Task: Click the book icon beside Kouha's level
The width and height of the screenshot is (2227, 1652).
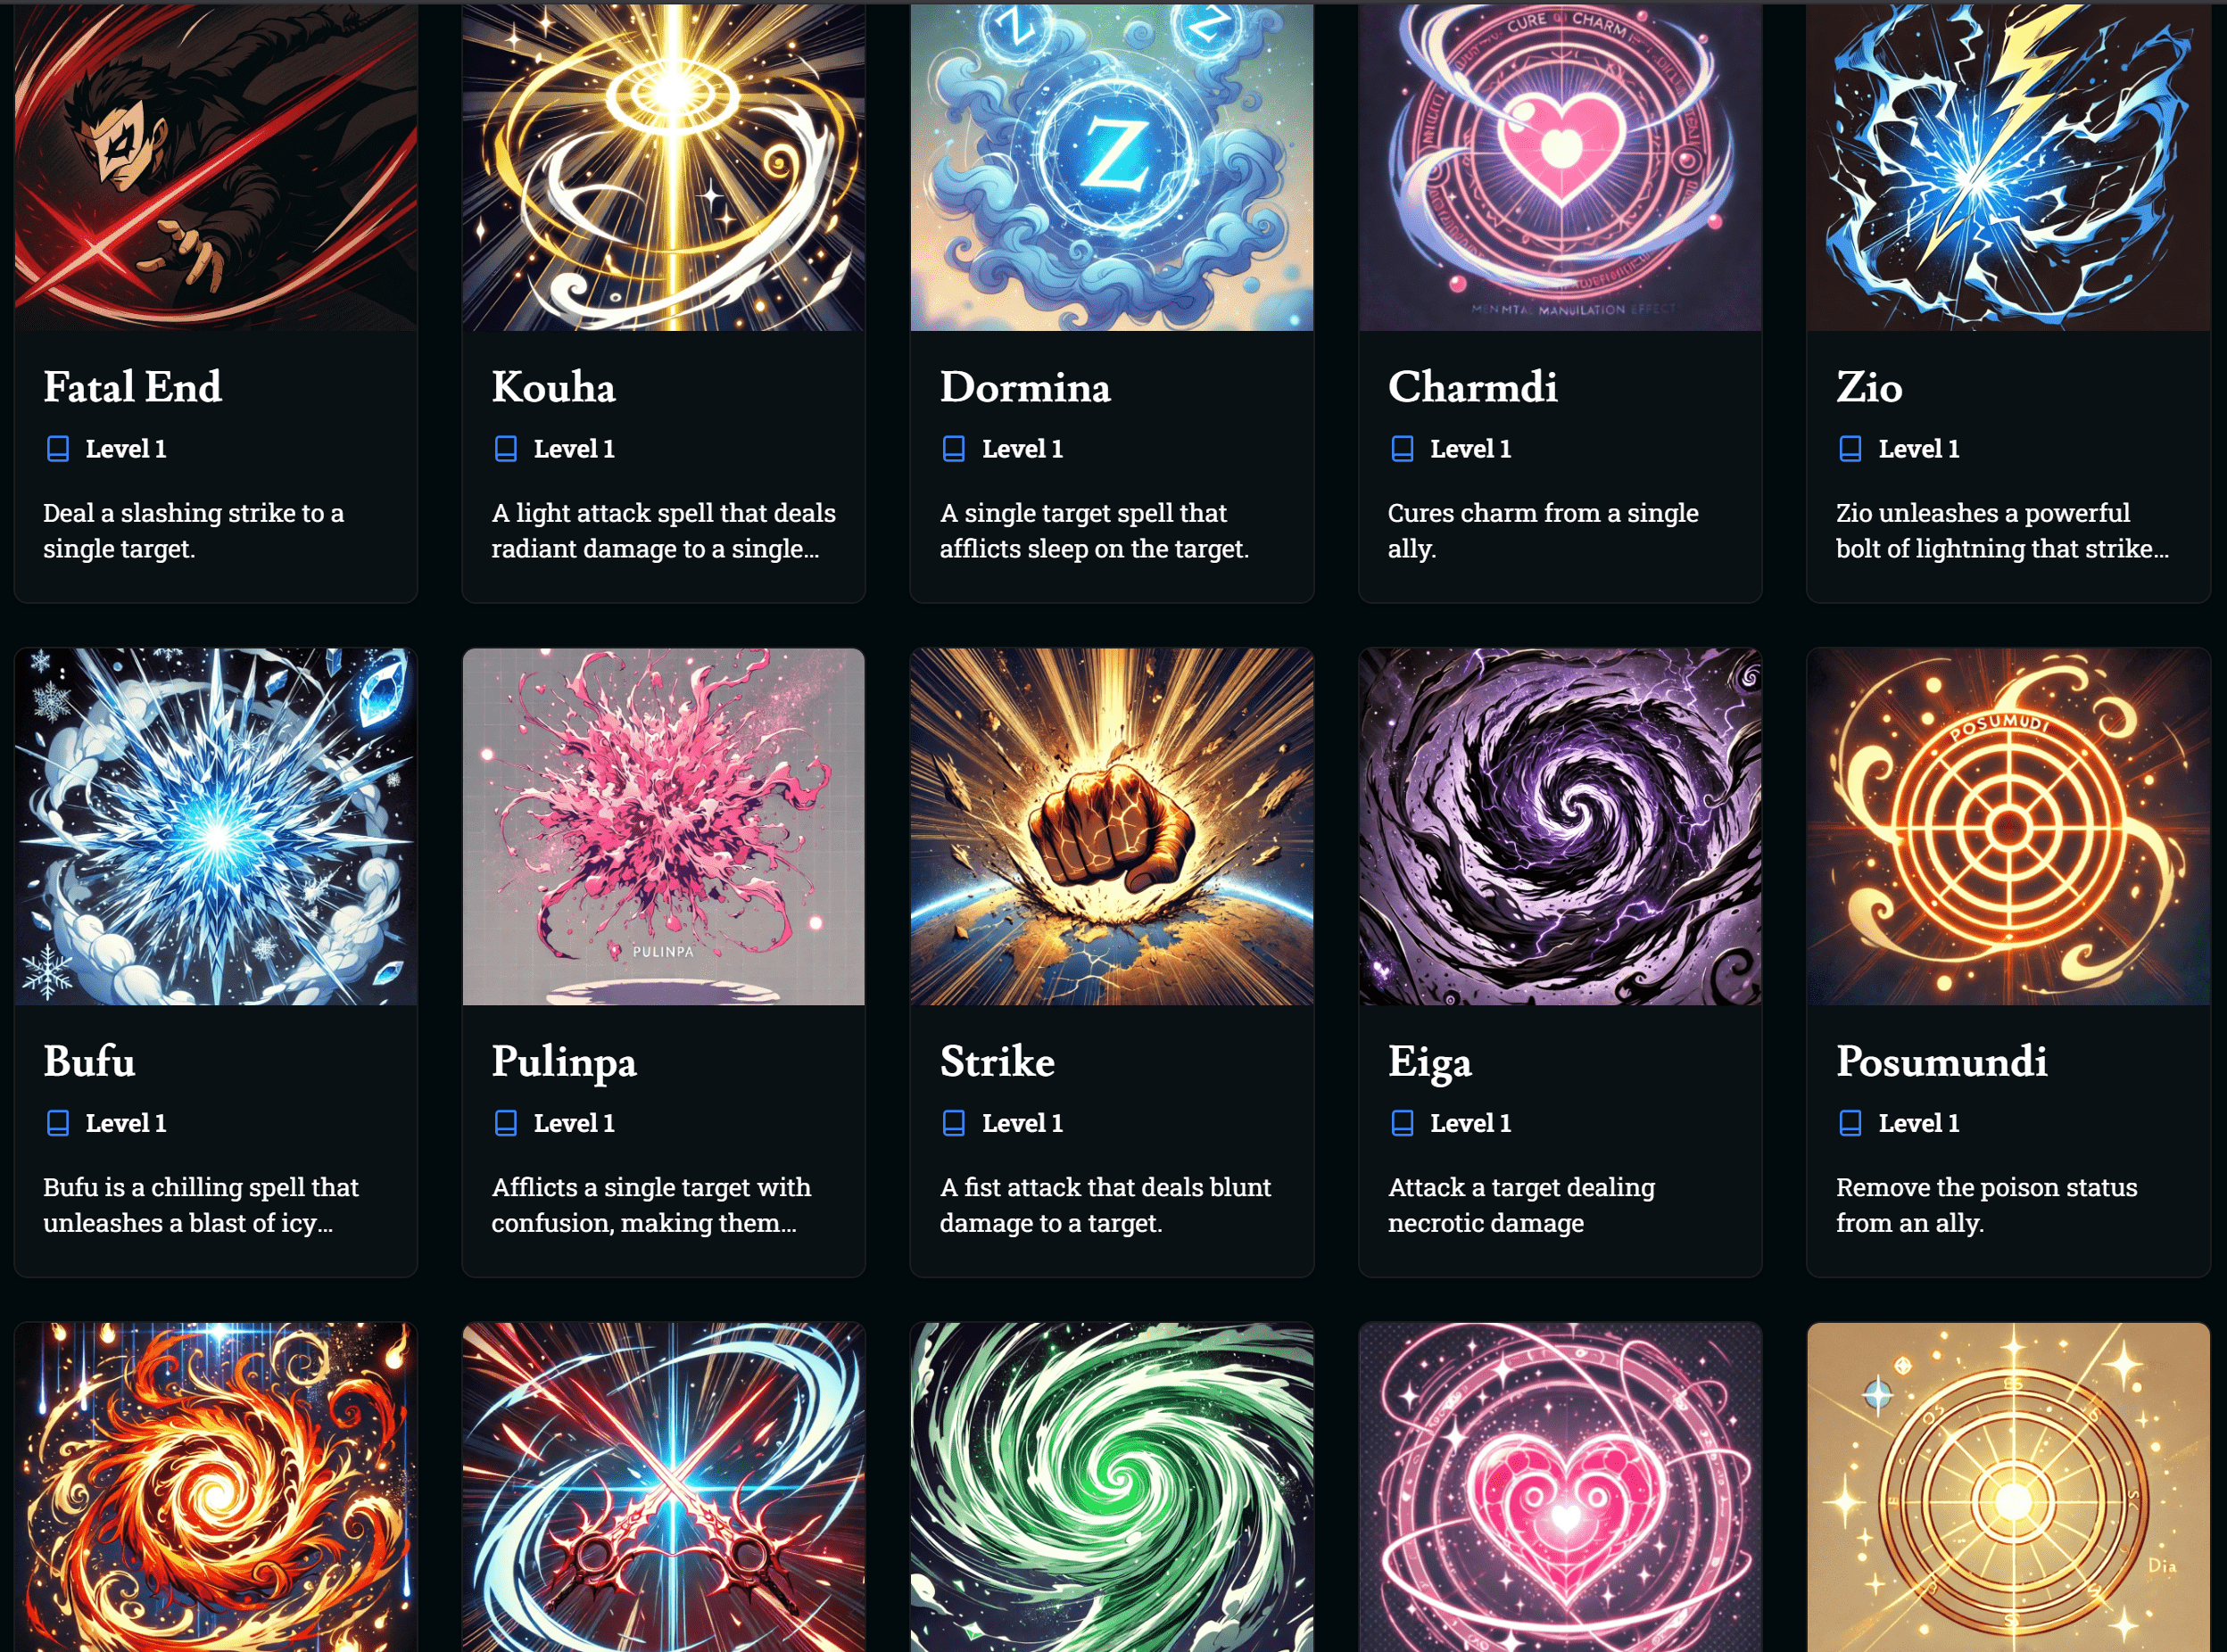Action: (506, 449)
